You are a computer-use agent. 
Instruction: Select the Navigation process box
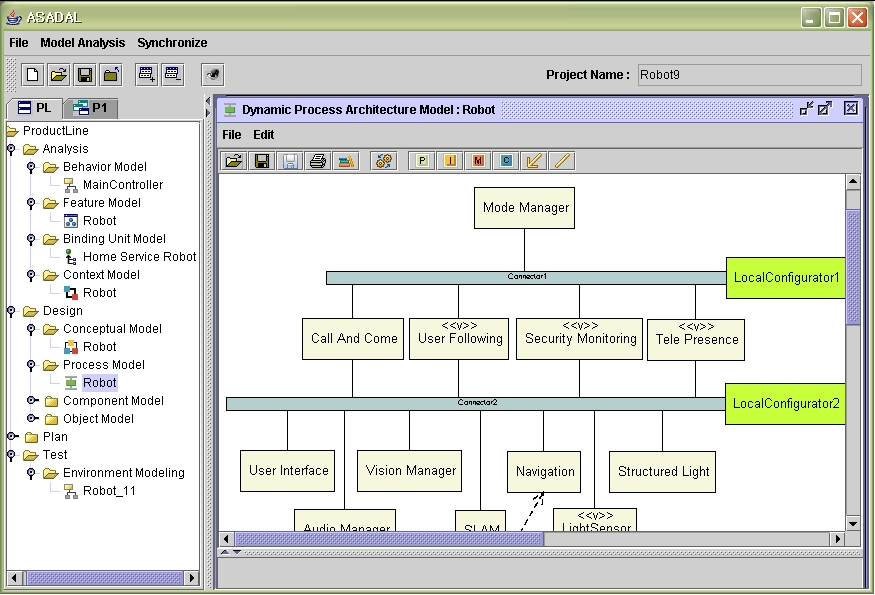tap(544, 472)
